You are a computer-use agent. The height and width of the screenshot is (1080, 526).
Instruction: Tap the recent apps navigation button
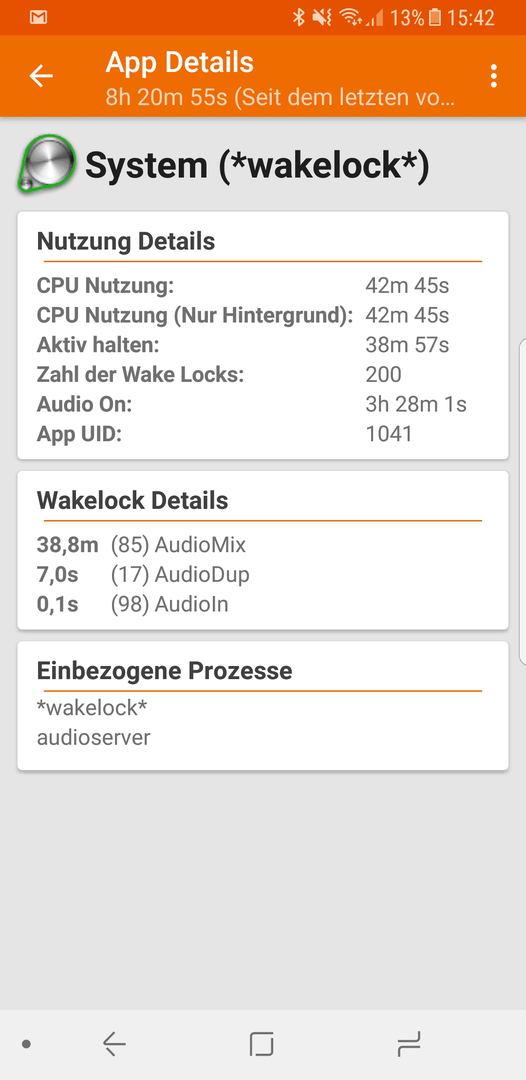click(x=409, y=1044)
